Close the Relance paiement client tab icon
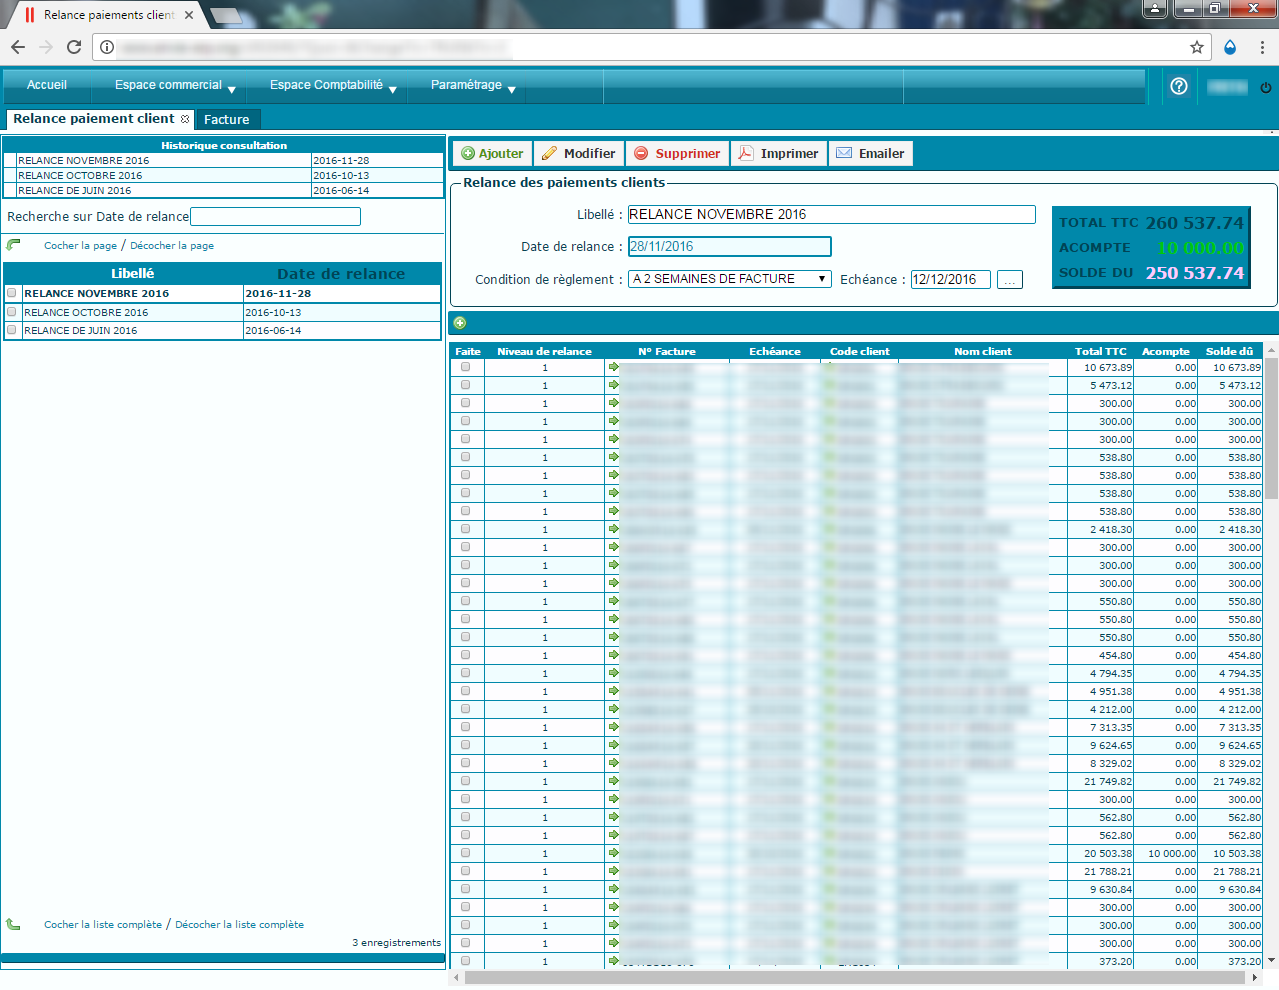This screenshot has height=990, width=1279. point(185,119)
